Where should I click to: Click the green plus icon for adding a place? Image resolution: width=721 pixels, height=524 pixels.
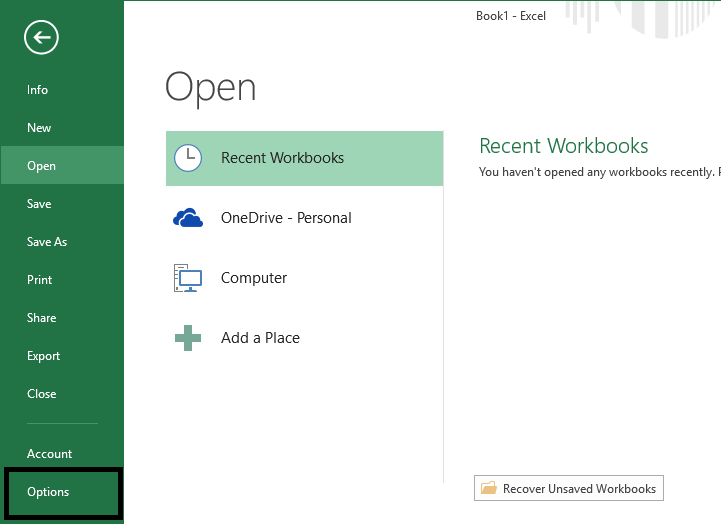point(188,338)
